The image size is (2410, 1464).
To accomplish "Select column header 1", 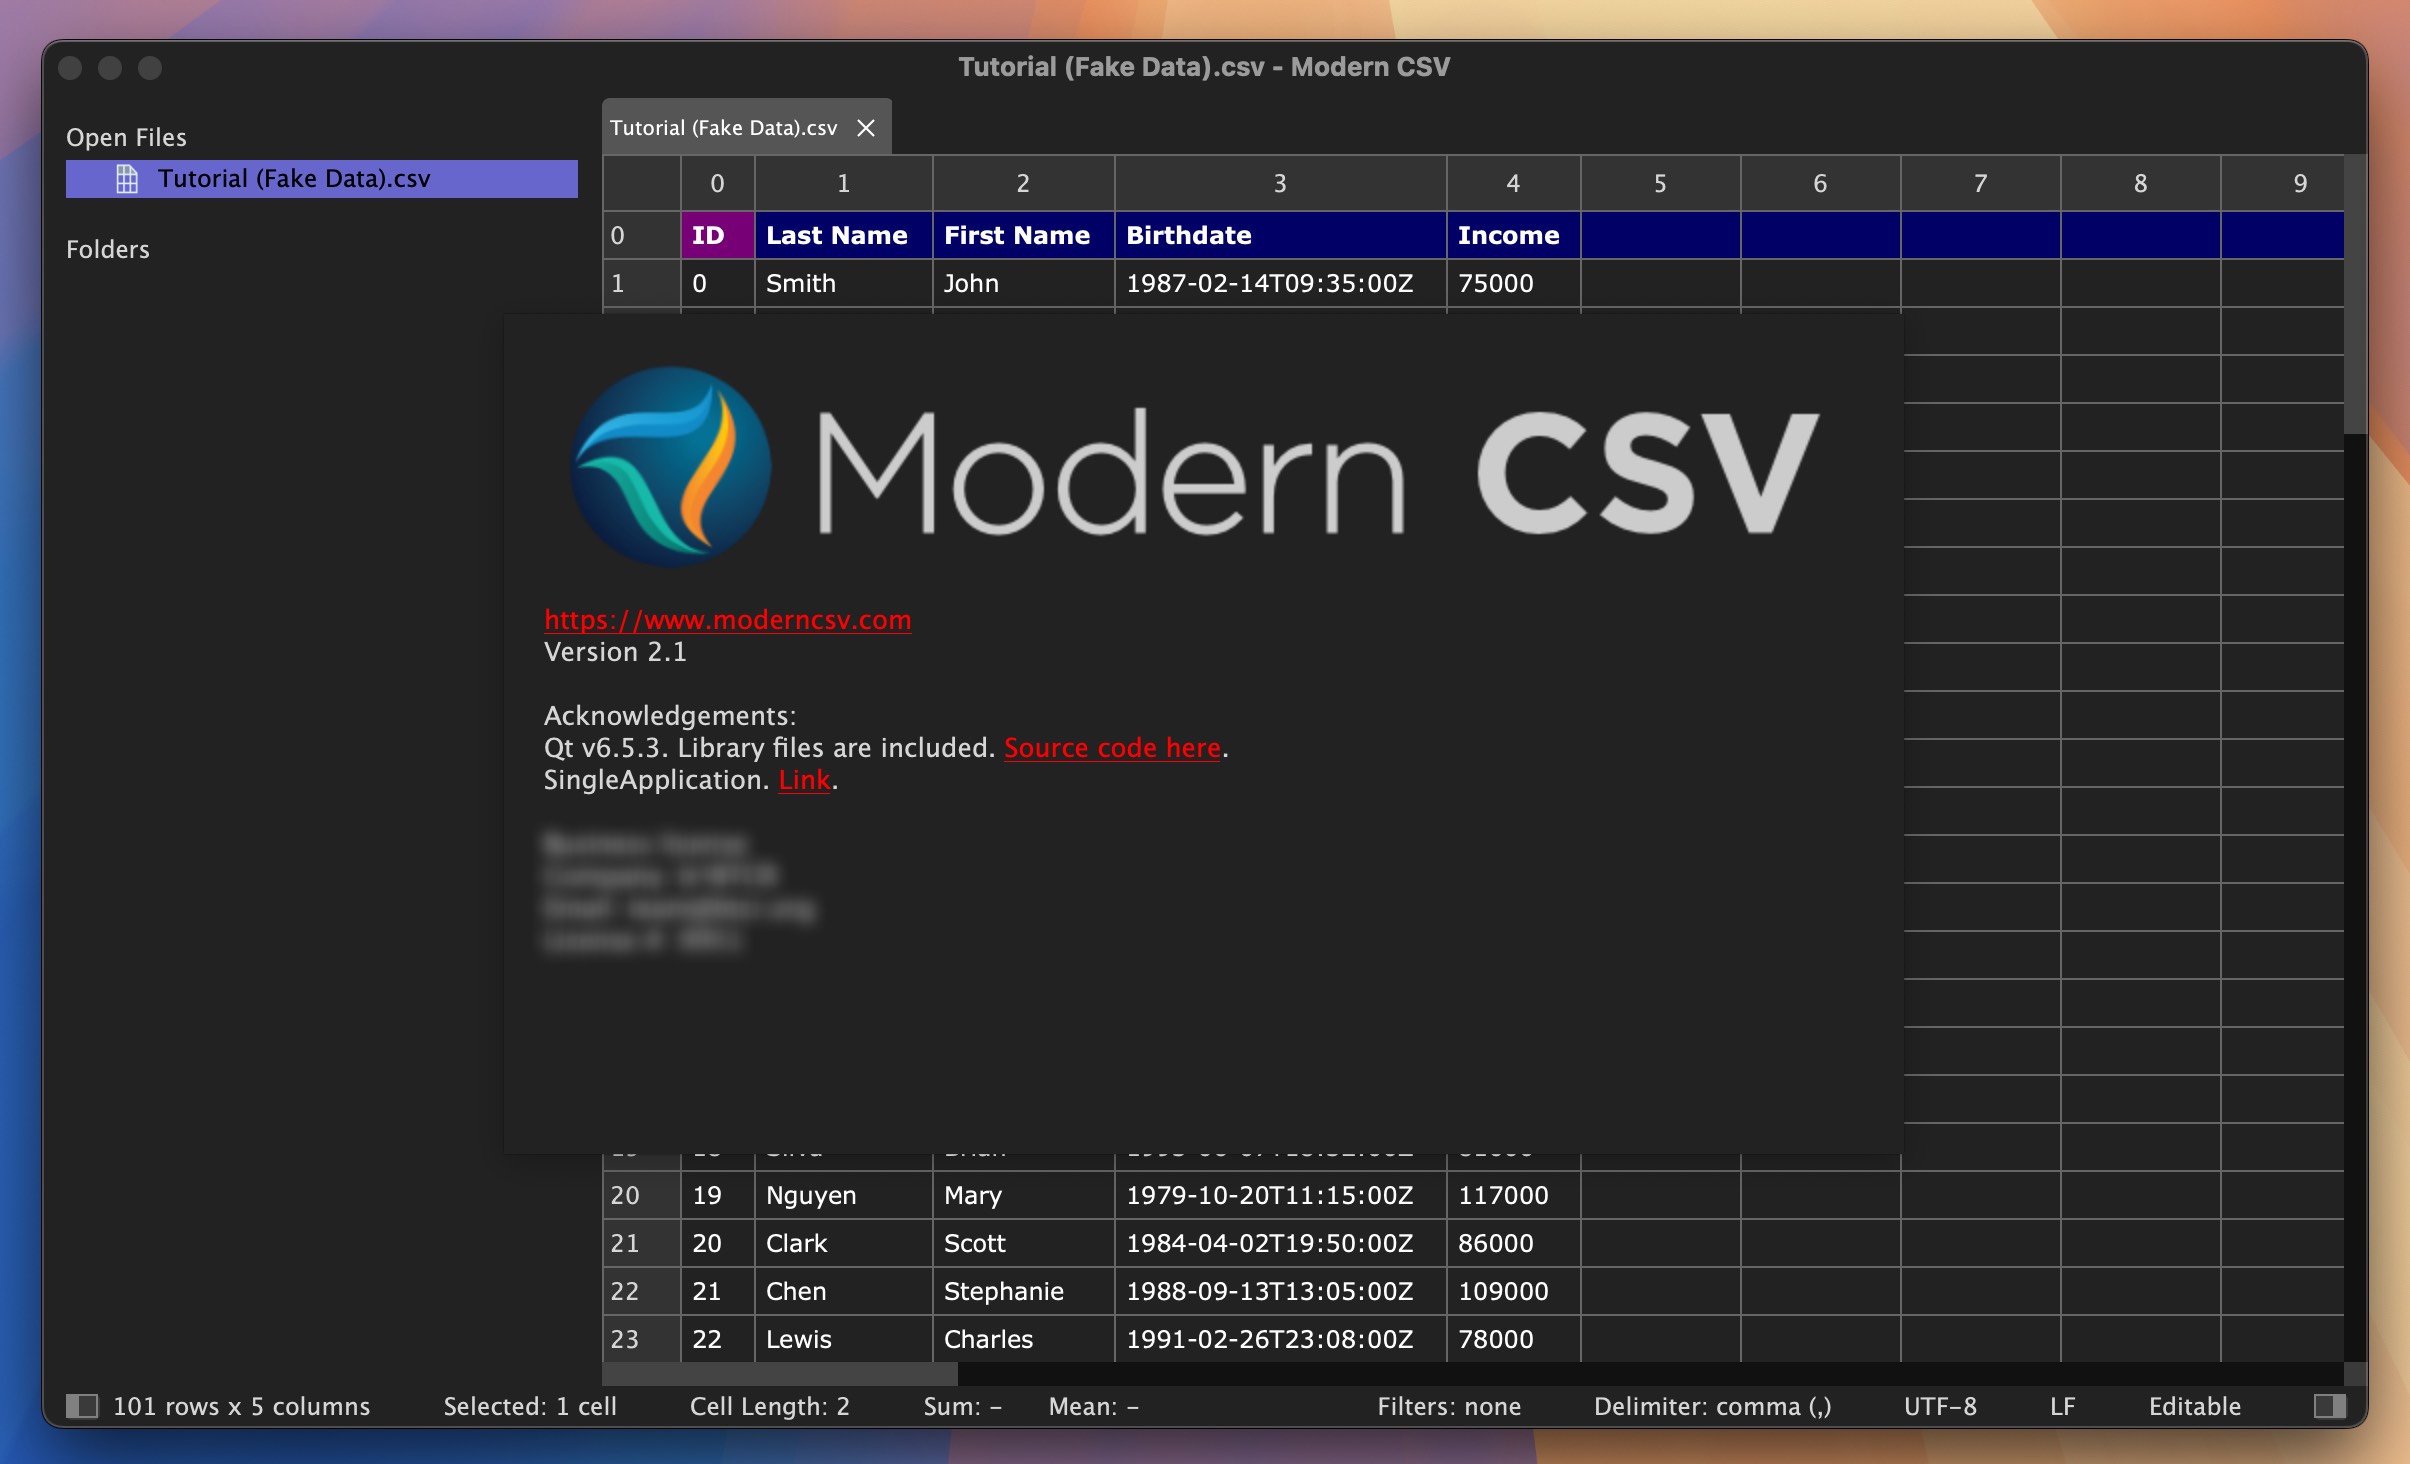I will (x=844, y=183).
